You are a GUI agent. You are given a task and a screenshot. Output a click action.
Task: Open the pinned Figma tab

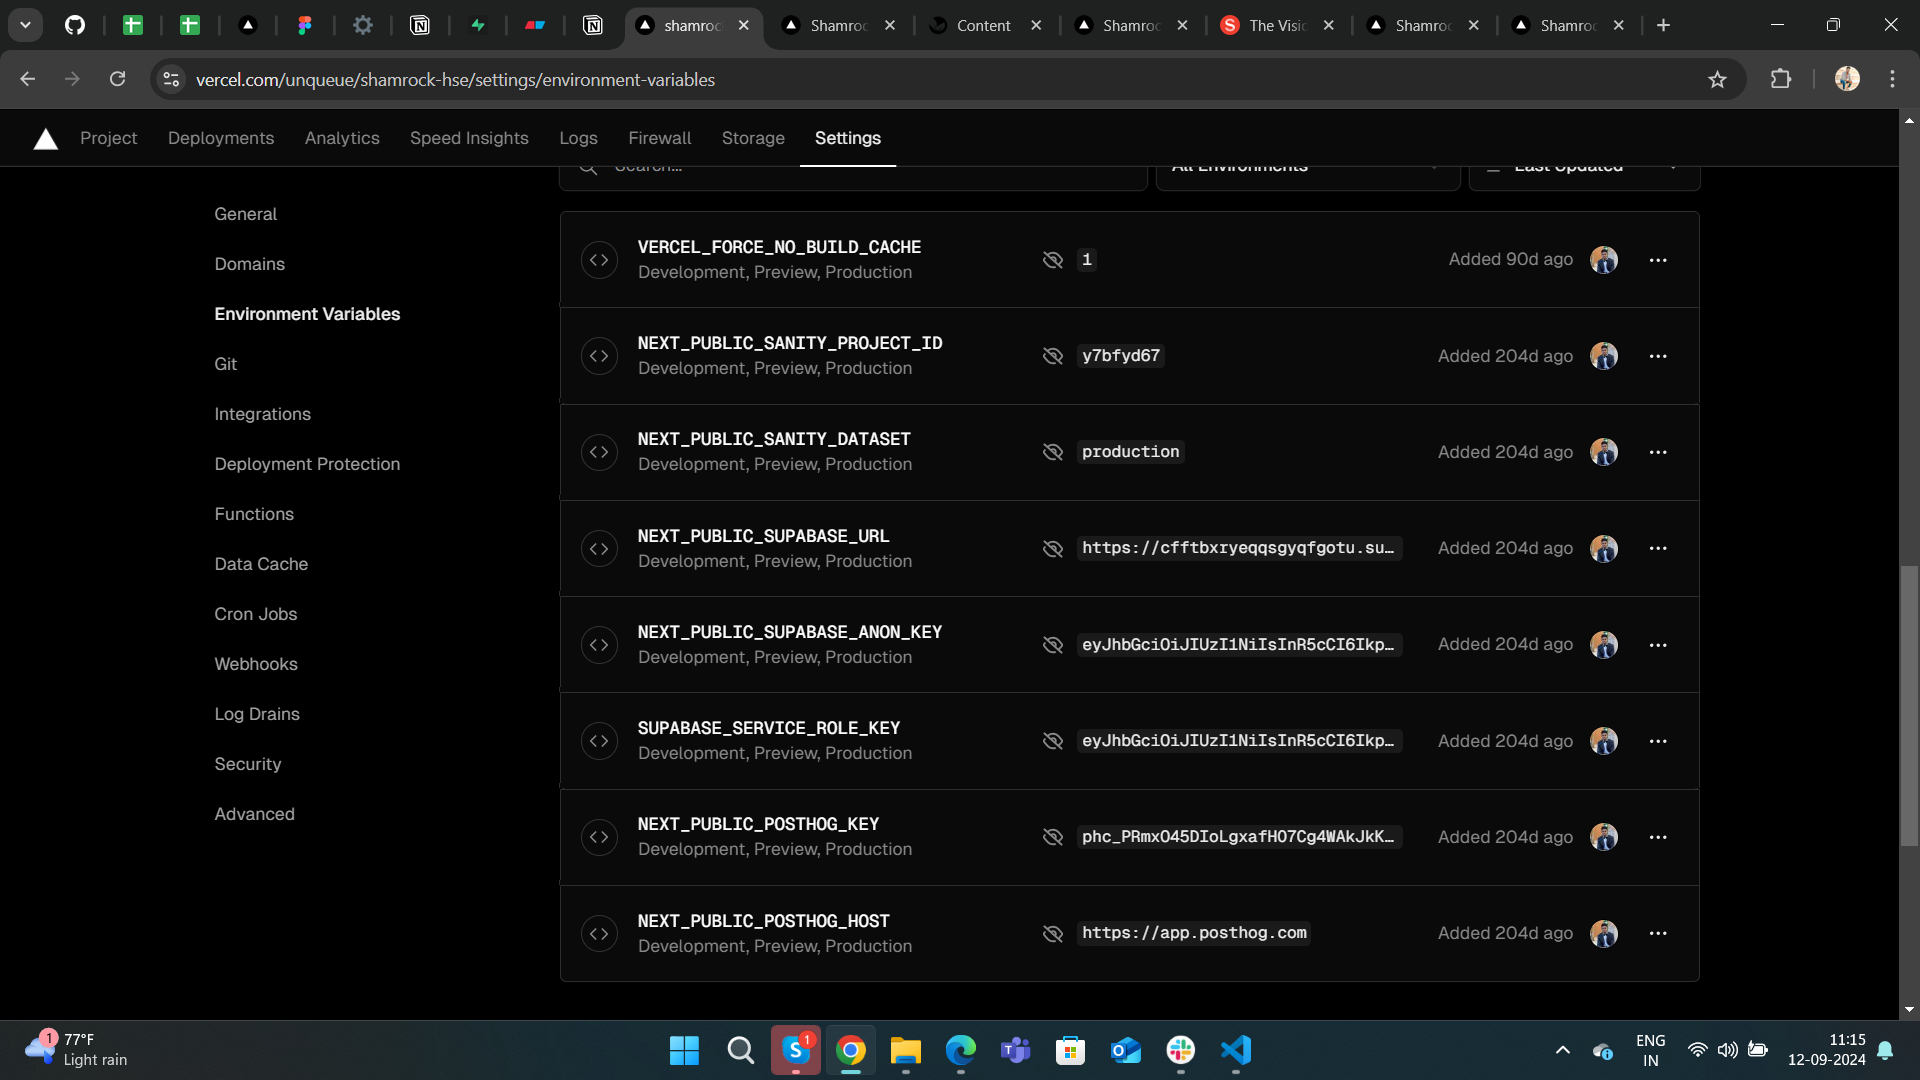[x=305, y=25]
